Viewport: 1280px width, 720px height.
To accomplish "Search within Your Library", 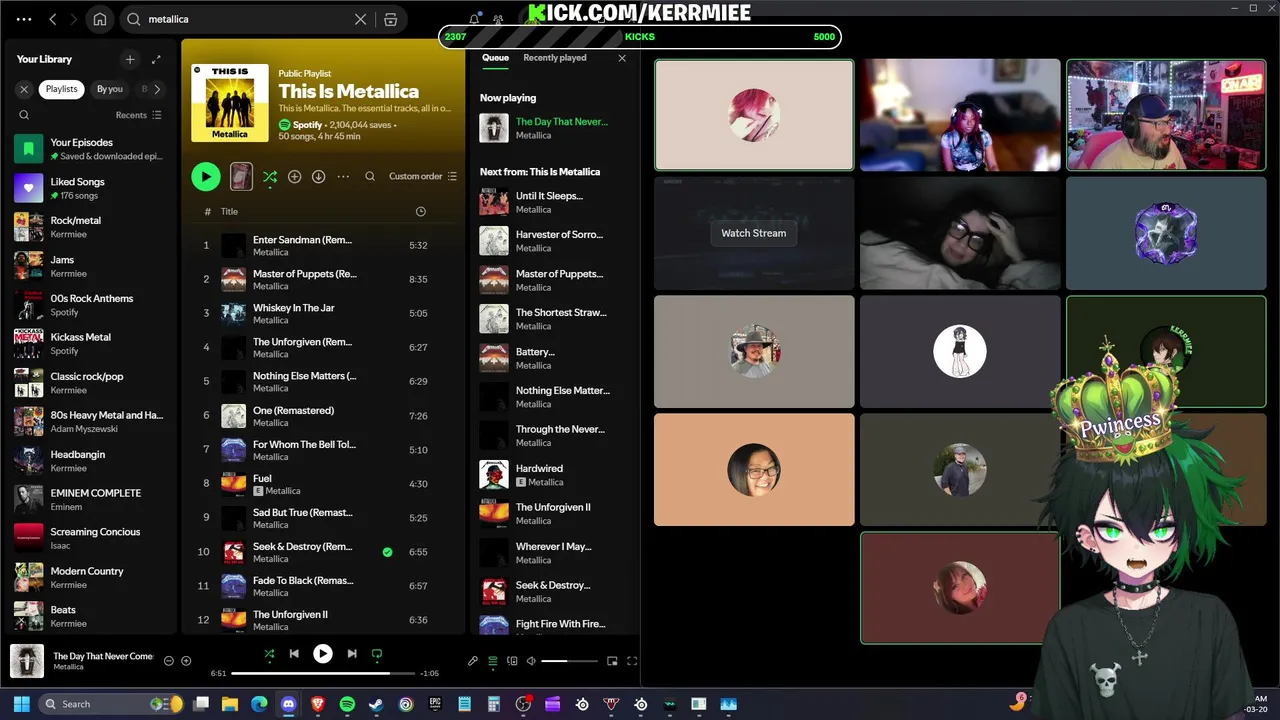I will point(25,115).
